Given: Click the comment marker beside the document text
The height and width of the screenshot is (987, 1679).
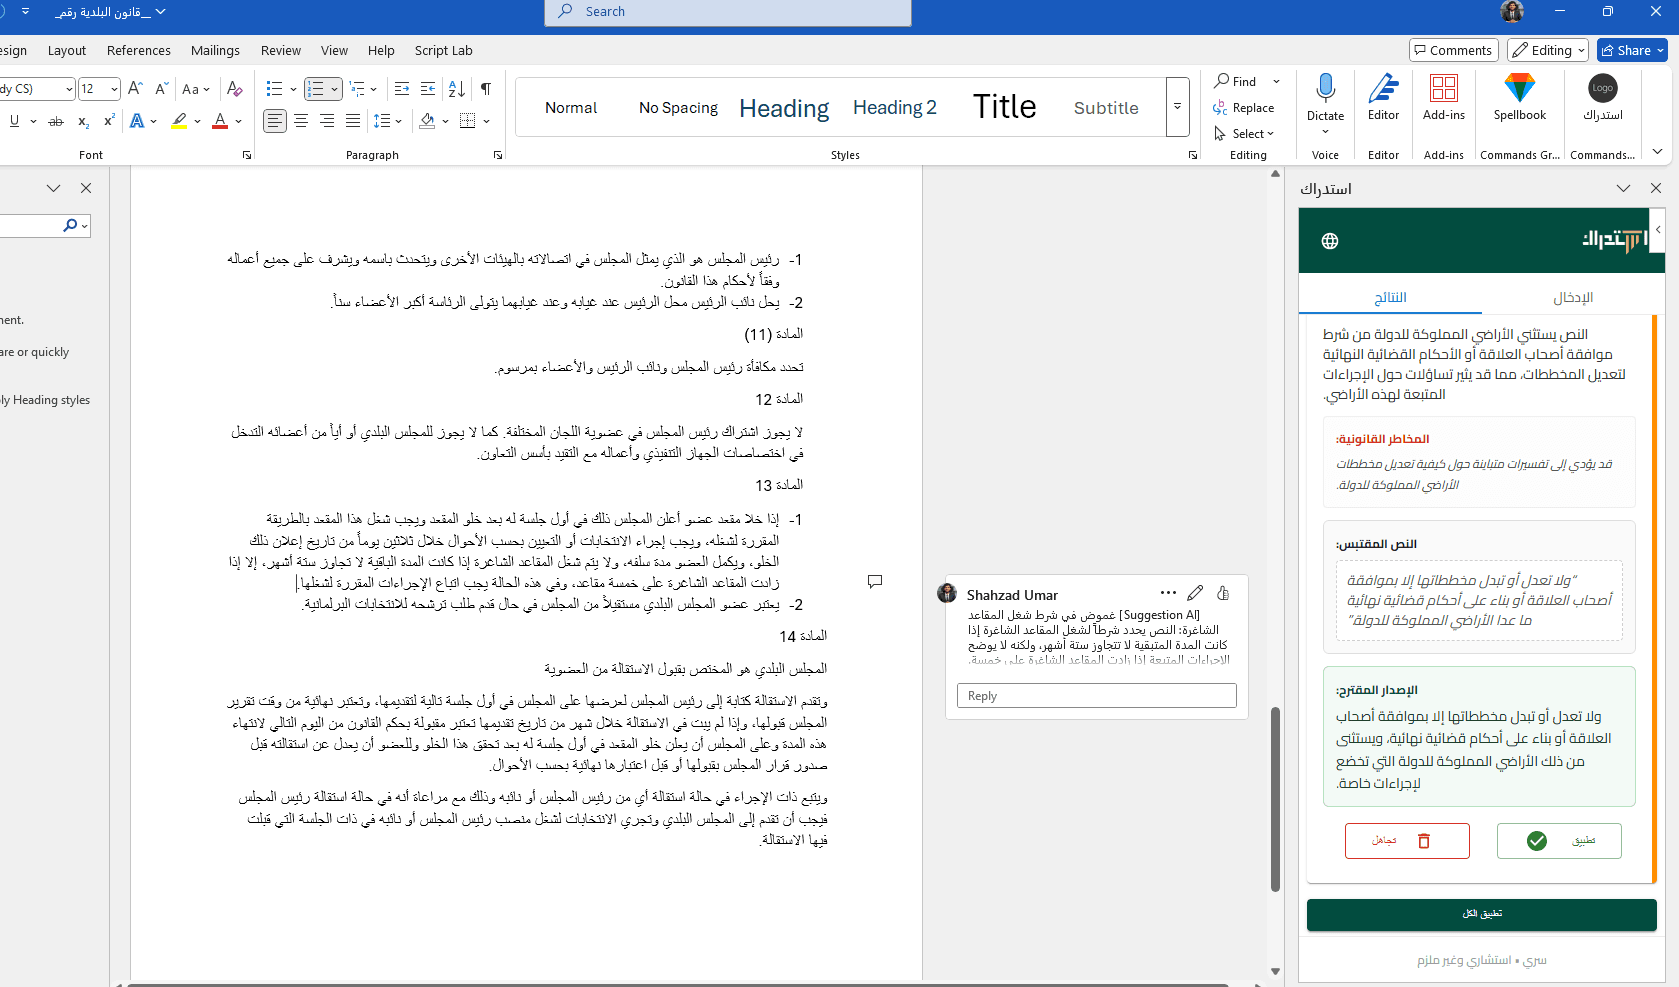Looking at the screenshot, I should pos(875,581).
